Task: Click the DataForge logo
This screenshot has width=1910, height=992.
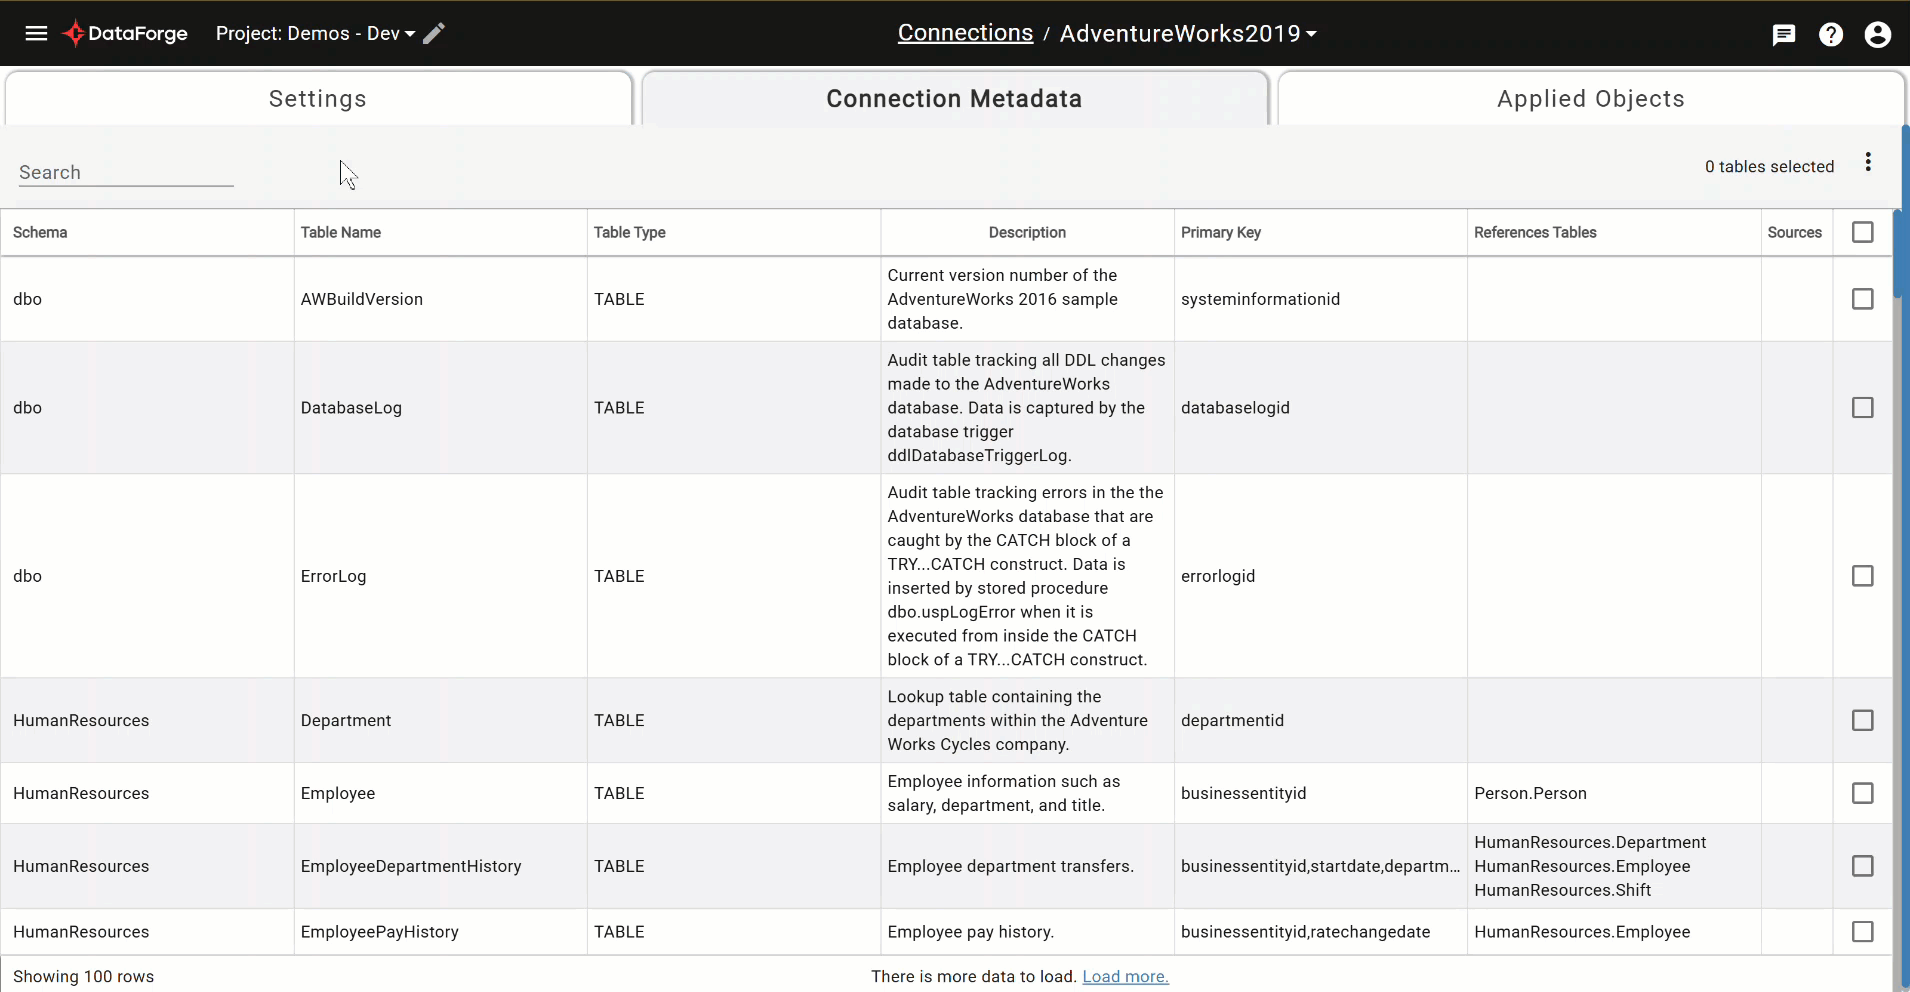Action: tap(126, 33)
